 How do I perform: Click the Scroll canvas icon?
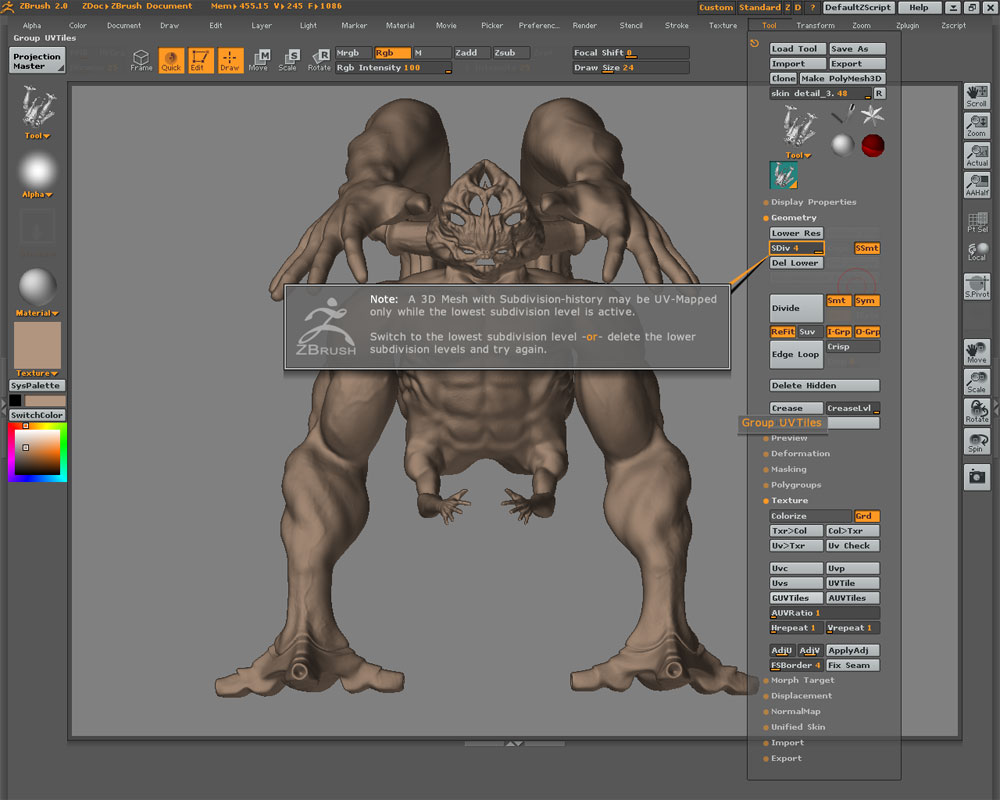click(x=976, y=96)
